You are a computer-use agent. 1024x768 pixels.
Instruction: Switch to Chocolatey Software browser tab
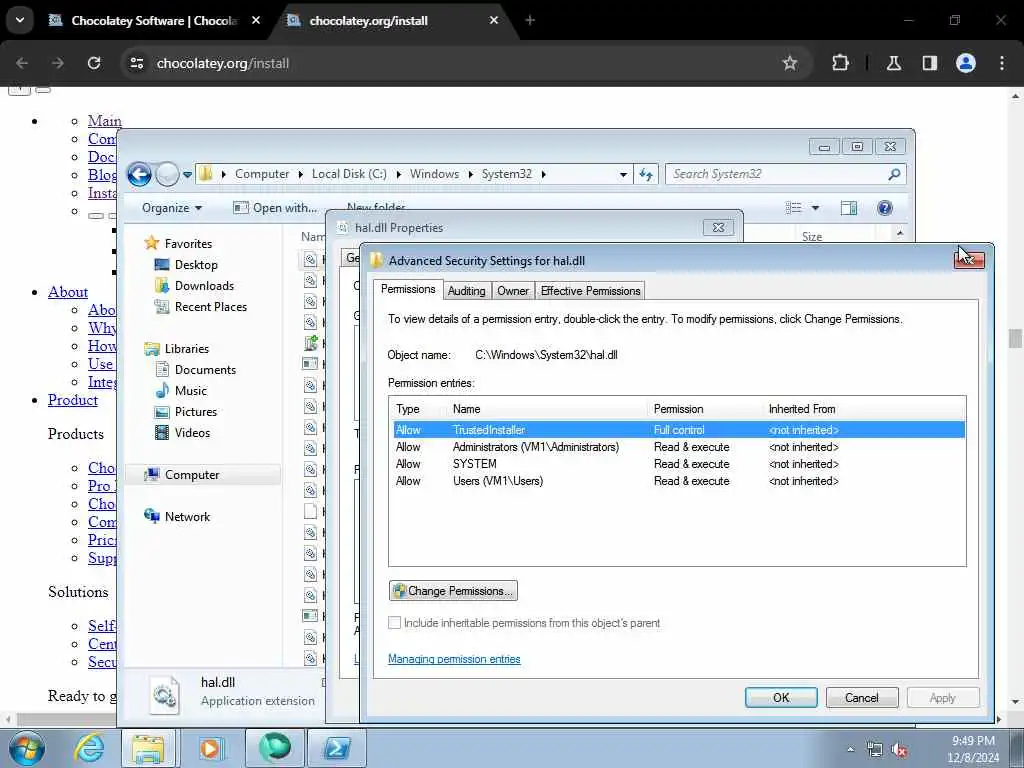coord(153,21)
